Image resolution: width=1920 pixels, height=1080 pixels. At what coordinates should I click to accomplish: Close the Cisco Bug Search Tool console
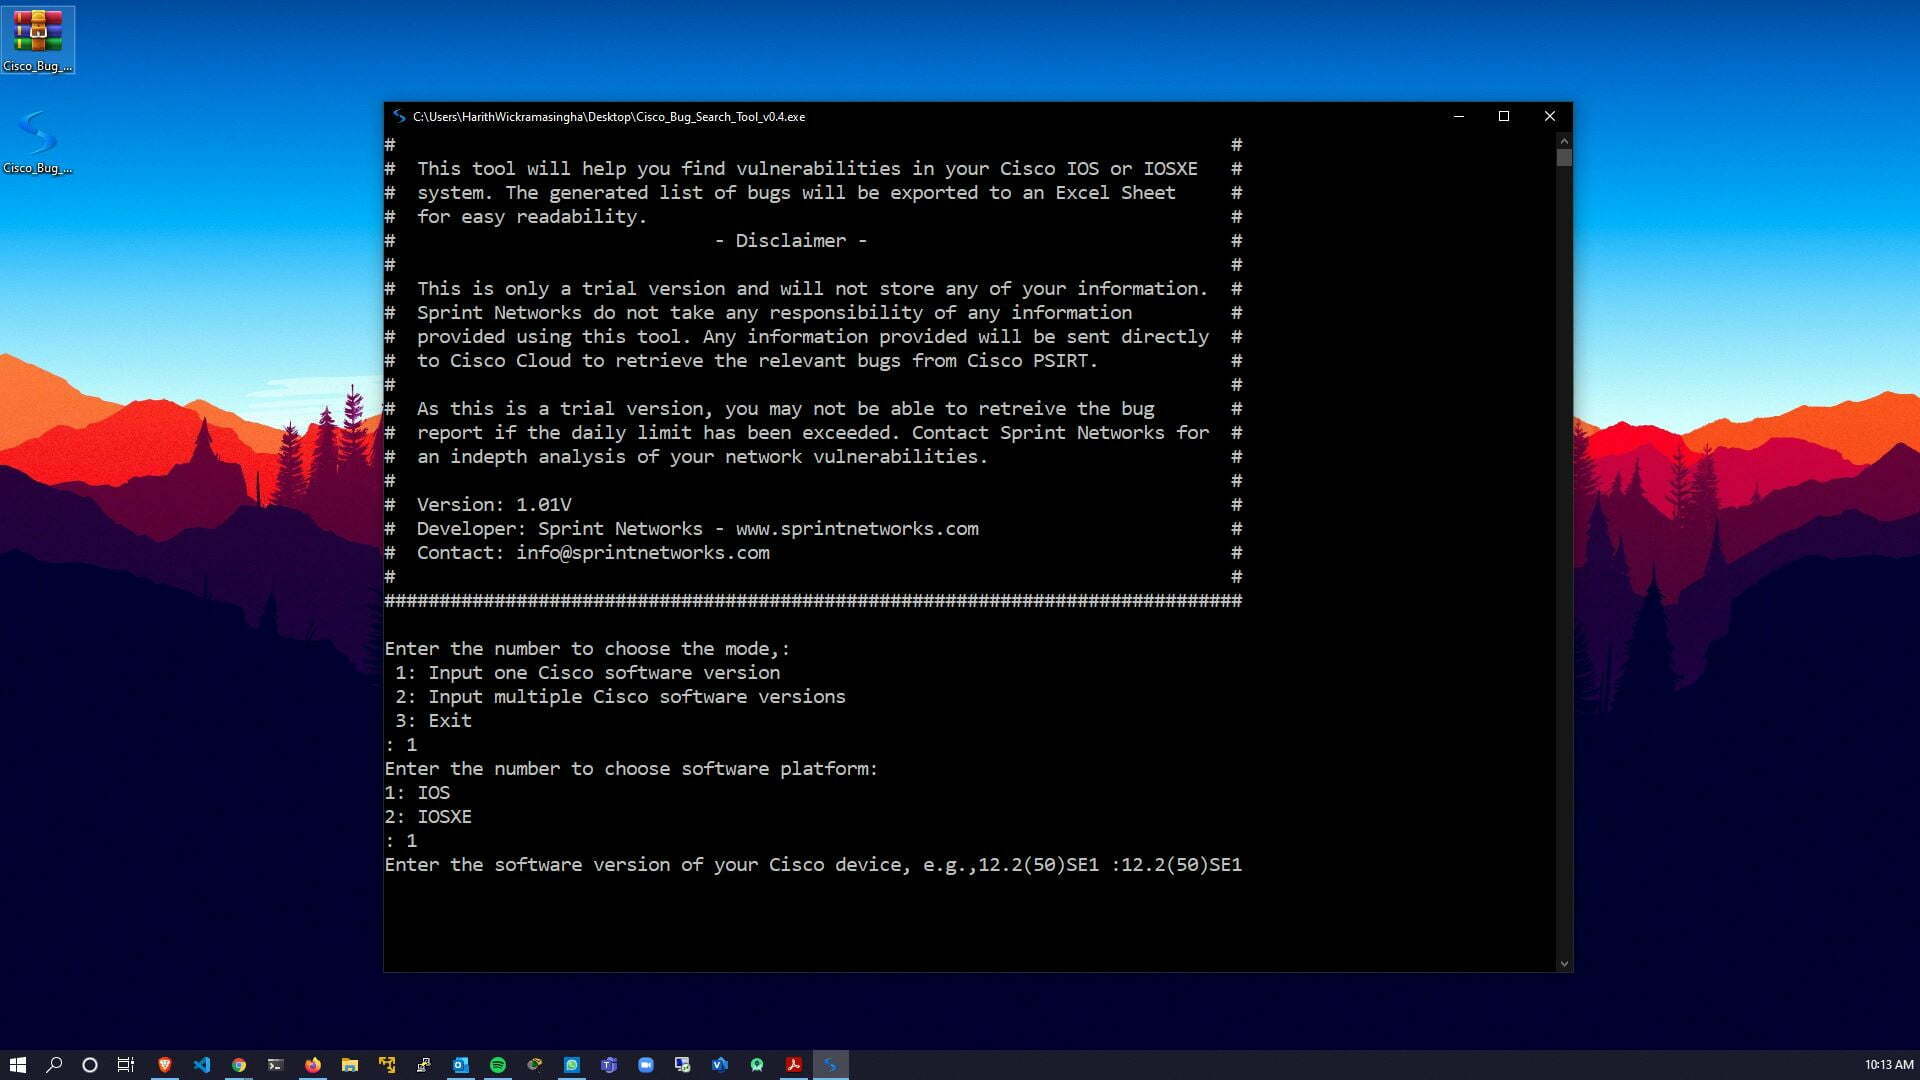(1549, 116)
